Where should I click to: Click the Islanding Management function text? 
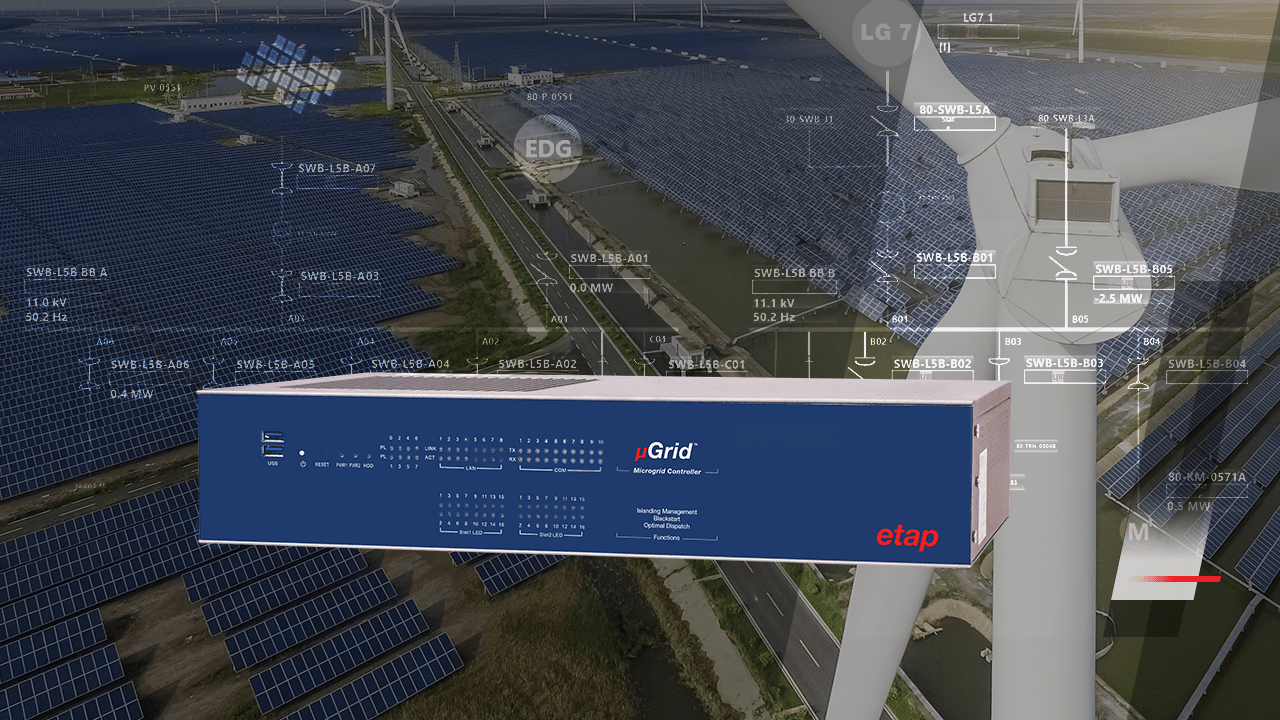(667, 512)
